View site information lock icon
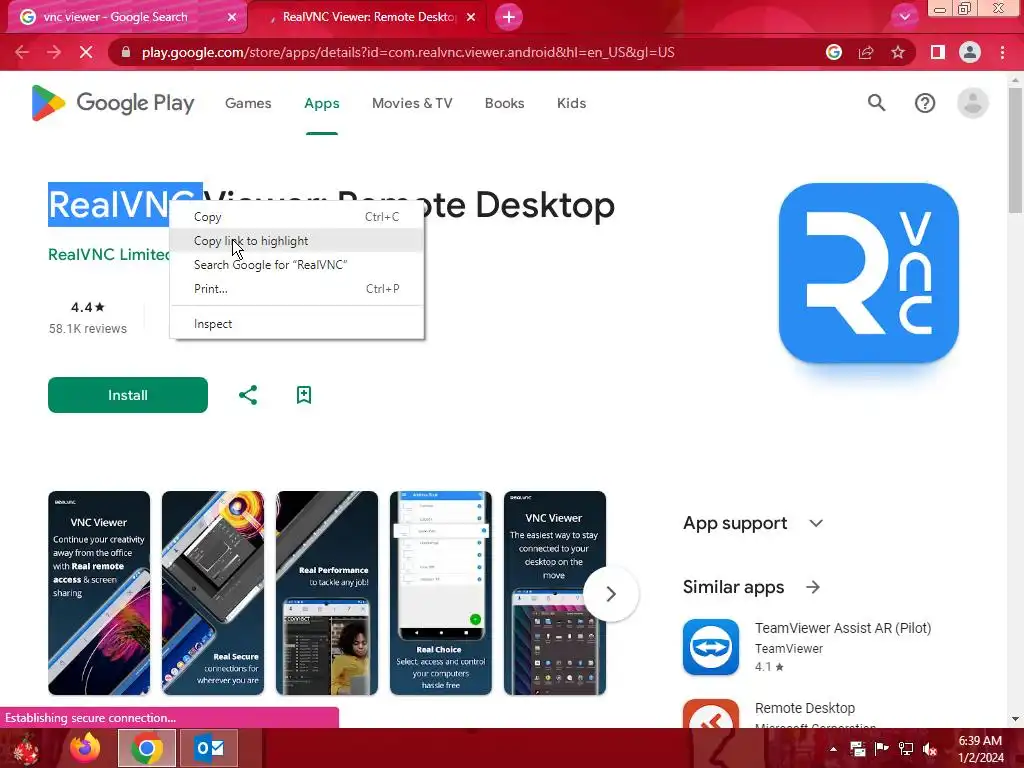1024x768 pixels. [x=126, y=52]
